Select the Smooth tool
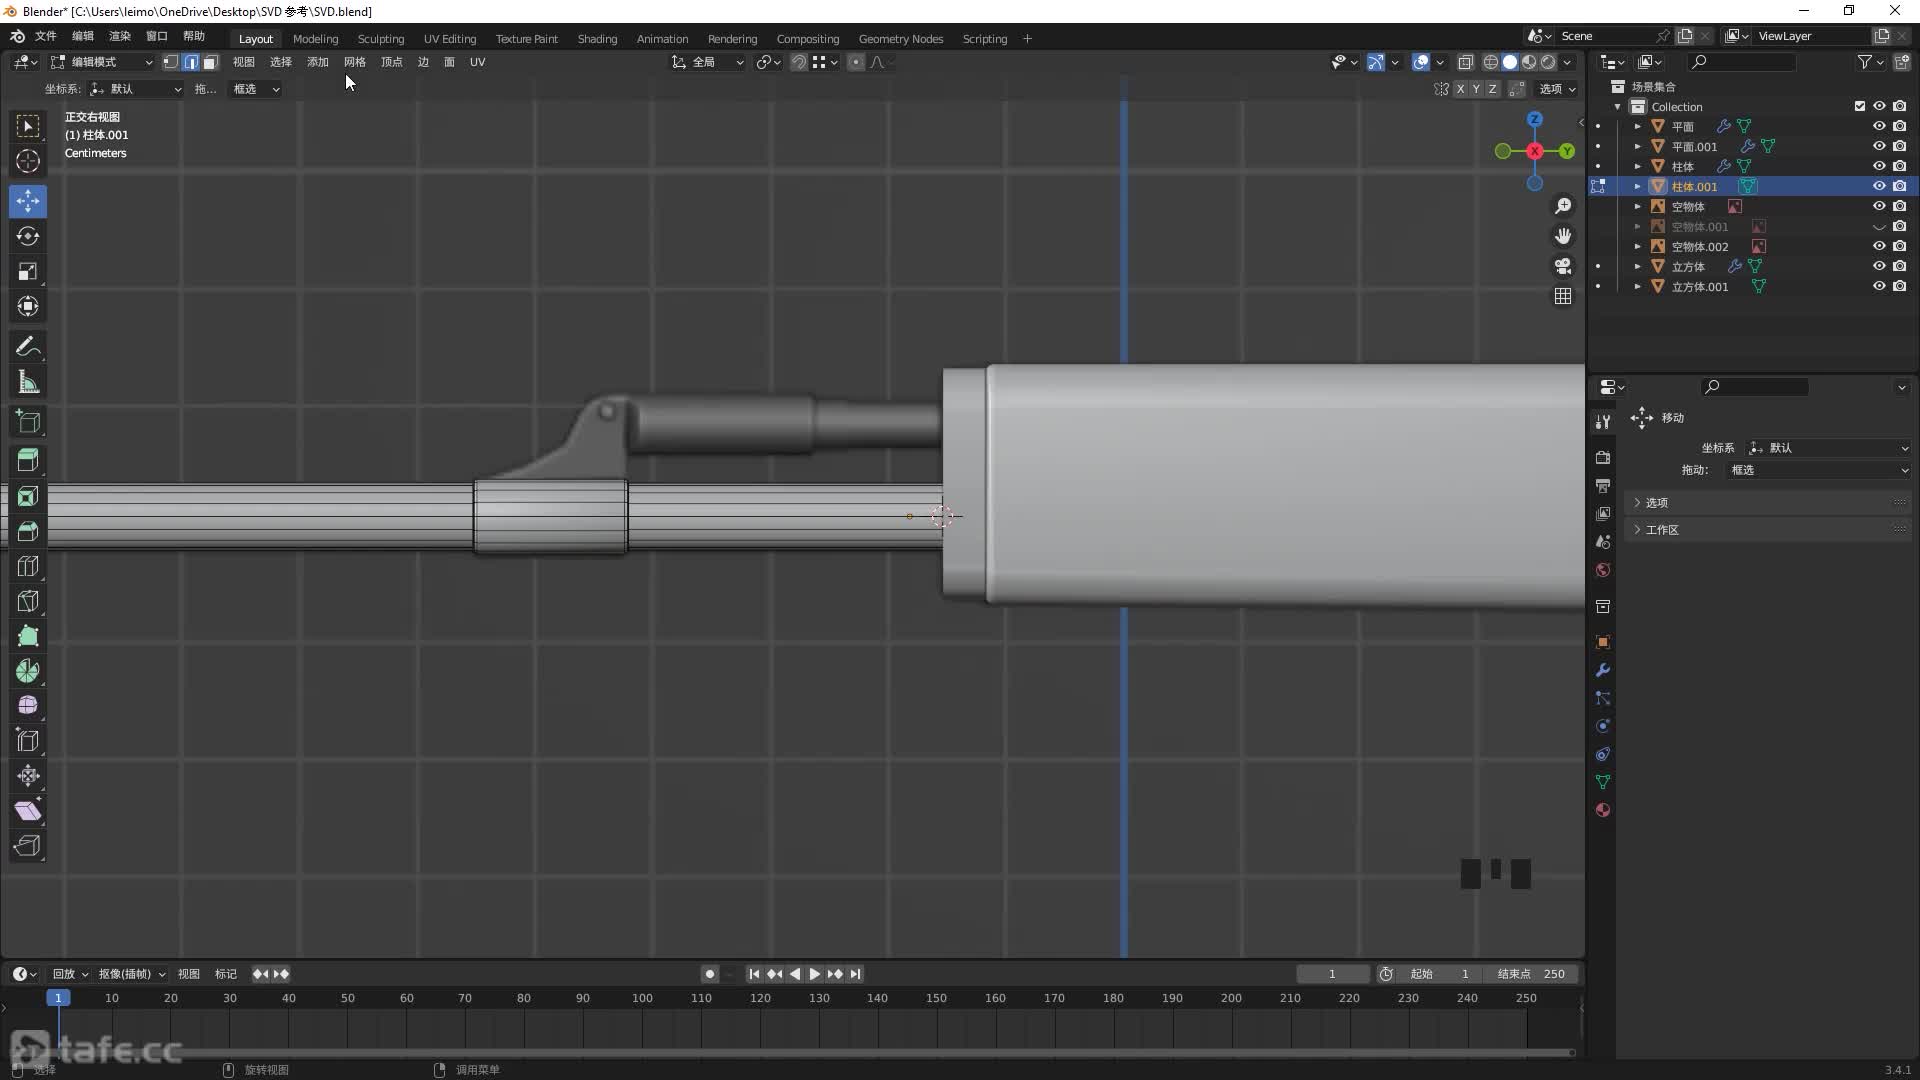Screen dimensions: 1920x1080 click(28, 706)
